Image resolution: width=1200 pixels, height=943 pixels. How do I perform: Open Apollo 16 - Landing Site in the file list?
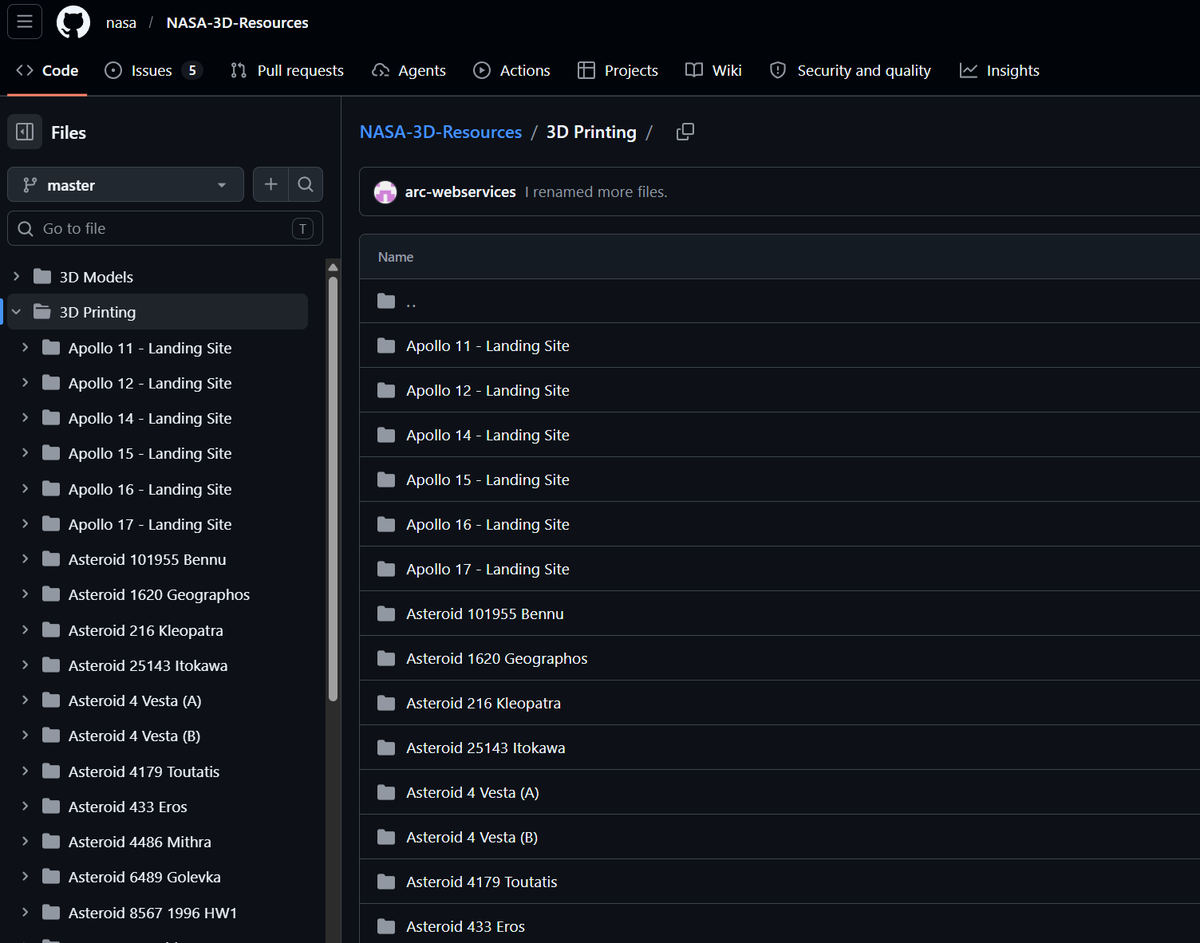click(488, 524)
